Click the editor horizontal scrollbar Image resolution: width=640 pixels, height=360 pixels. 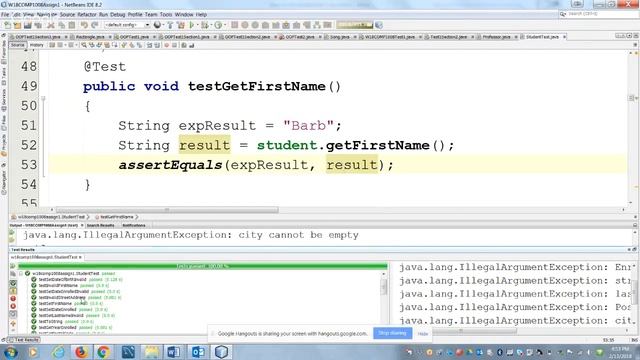[167, 210]
